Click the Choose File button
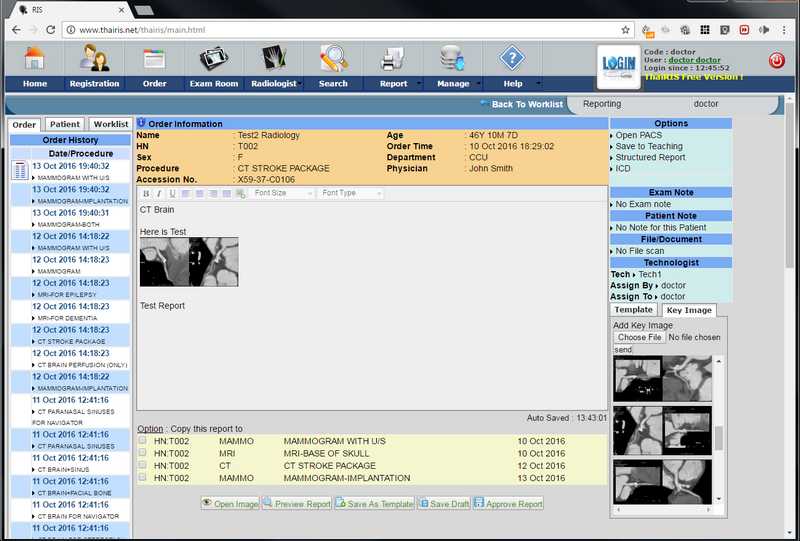This screenshot has width=800, height=541. point(639,338)
